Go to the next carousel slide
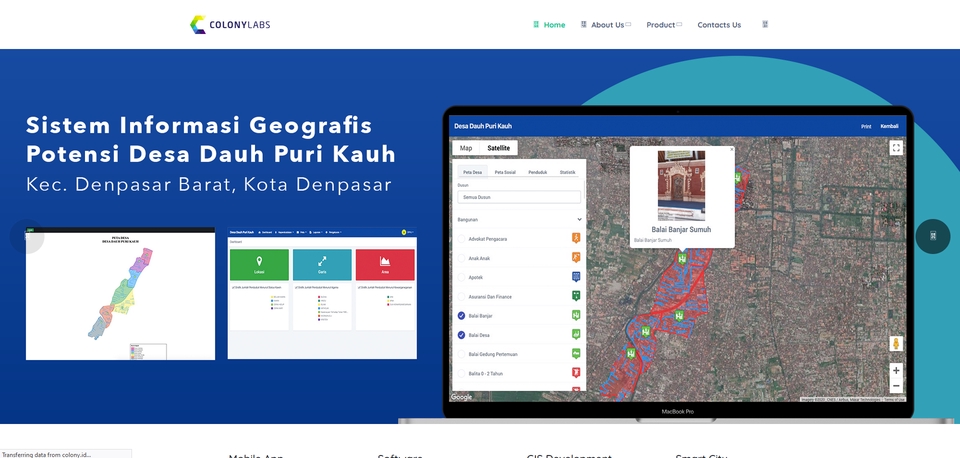The image size is (960, 458). click(932, 236)
